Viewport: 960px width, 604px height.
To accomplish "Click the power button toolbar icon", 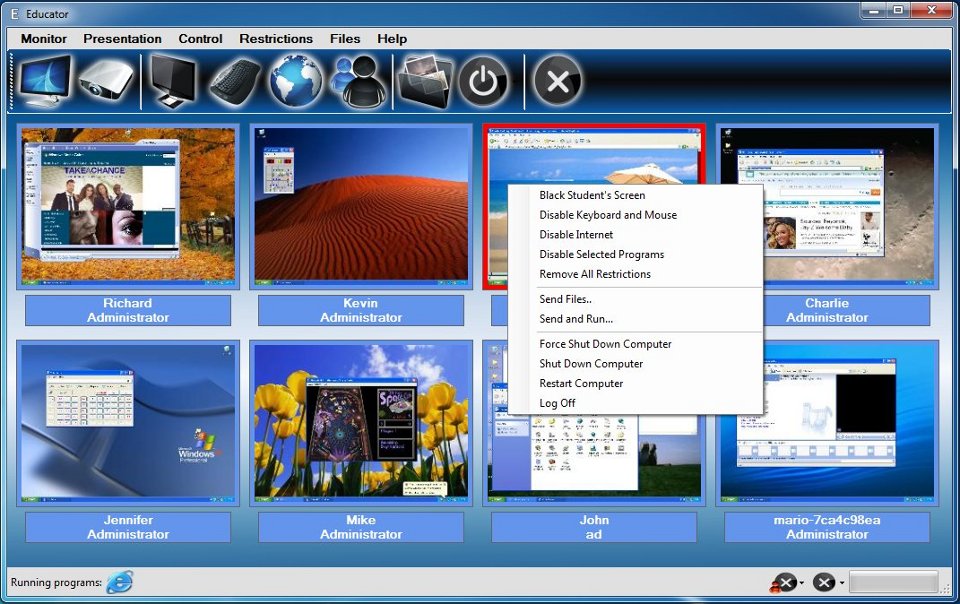I will (x=483, y=82).
